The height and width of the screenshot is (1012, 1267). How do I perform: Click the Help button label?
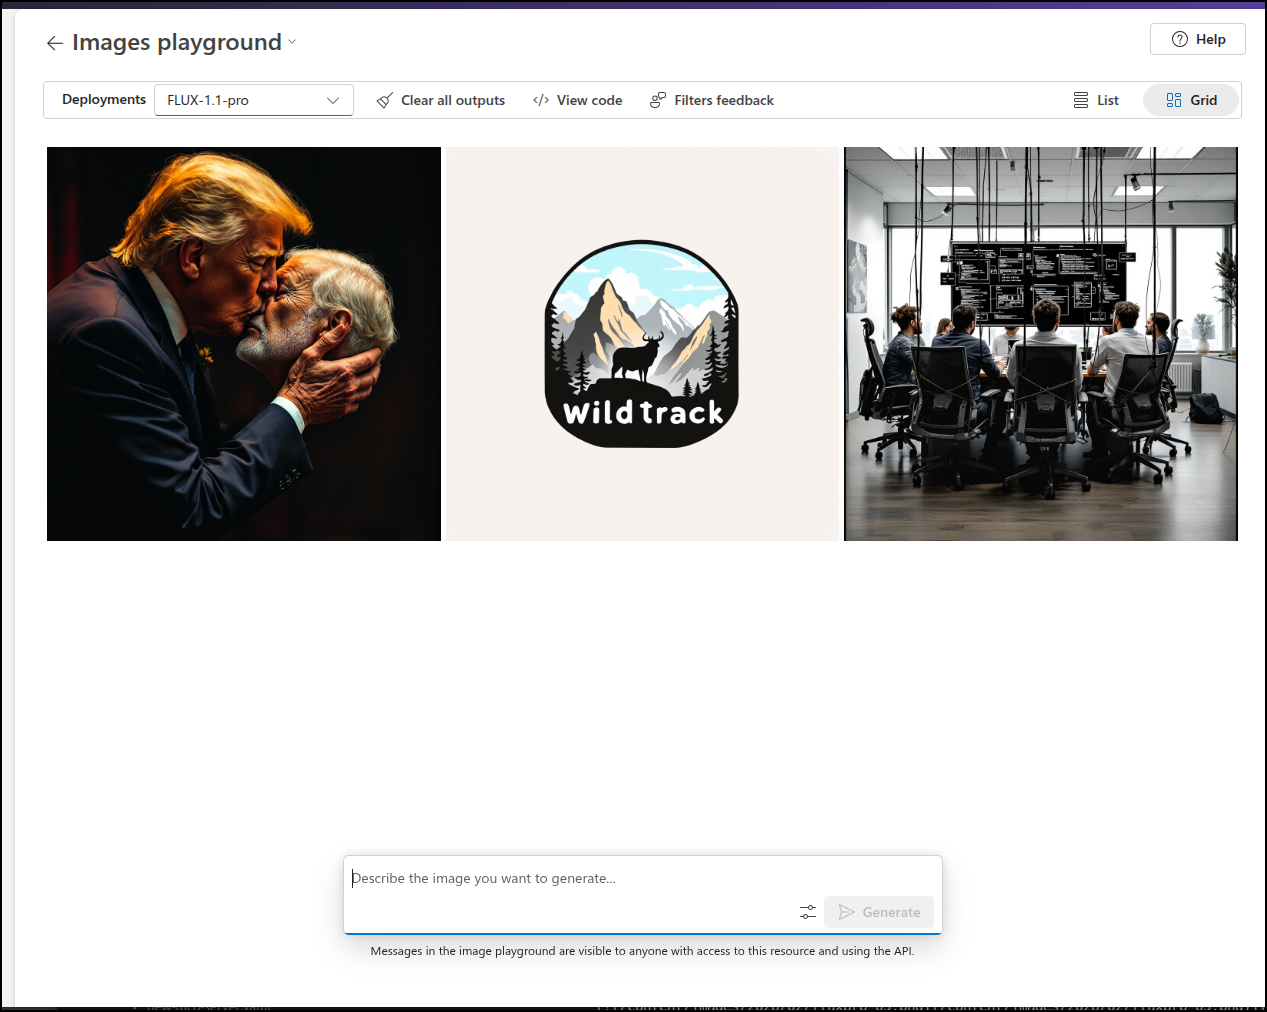1210,39
